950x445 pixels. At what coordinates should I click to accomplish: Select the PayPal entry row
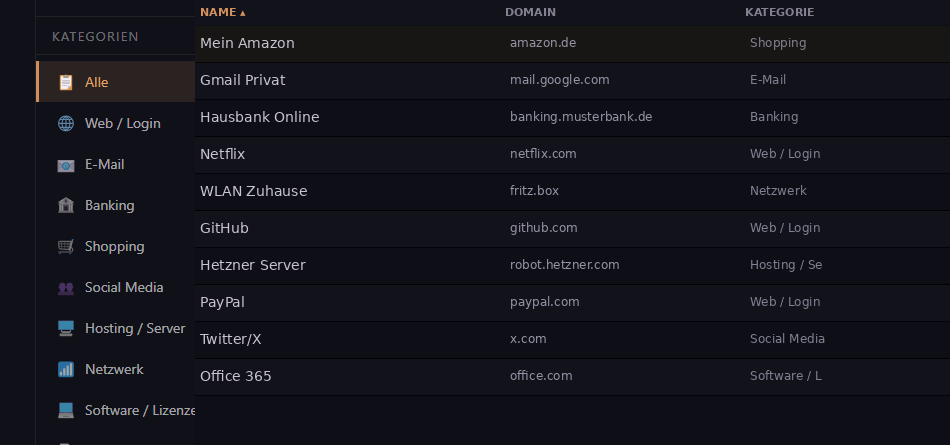click(223, 302)
